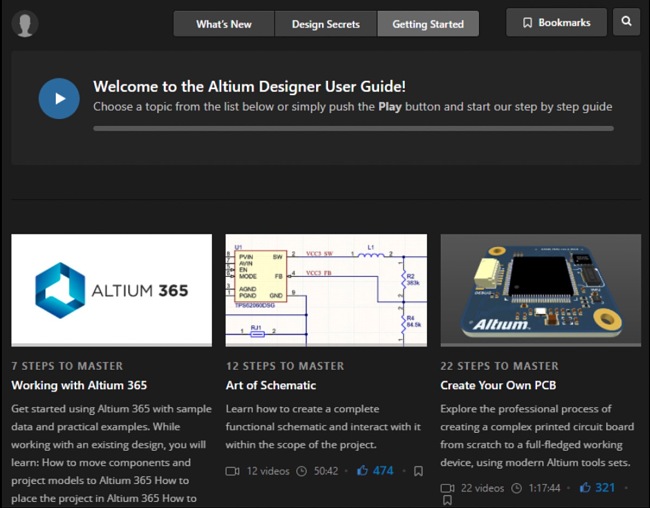Click the 22 STEPS TO MASTER label
The width and height of the screenshot is (650, 508).
[500, 366]
